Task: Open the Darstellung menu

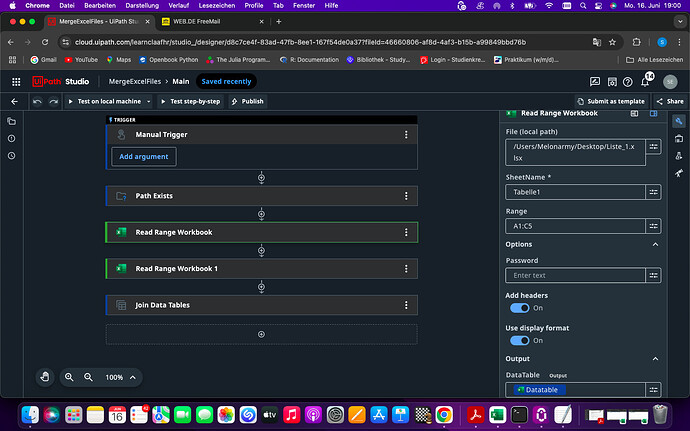Action: [142, 6]
